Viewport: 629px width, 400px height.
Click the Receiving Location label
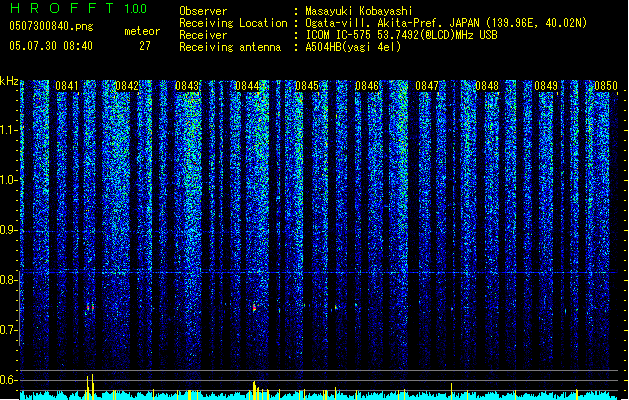click(x=233, y=23)
